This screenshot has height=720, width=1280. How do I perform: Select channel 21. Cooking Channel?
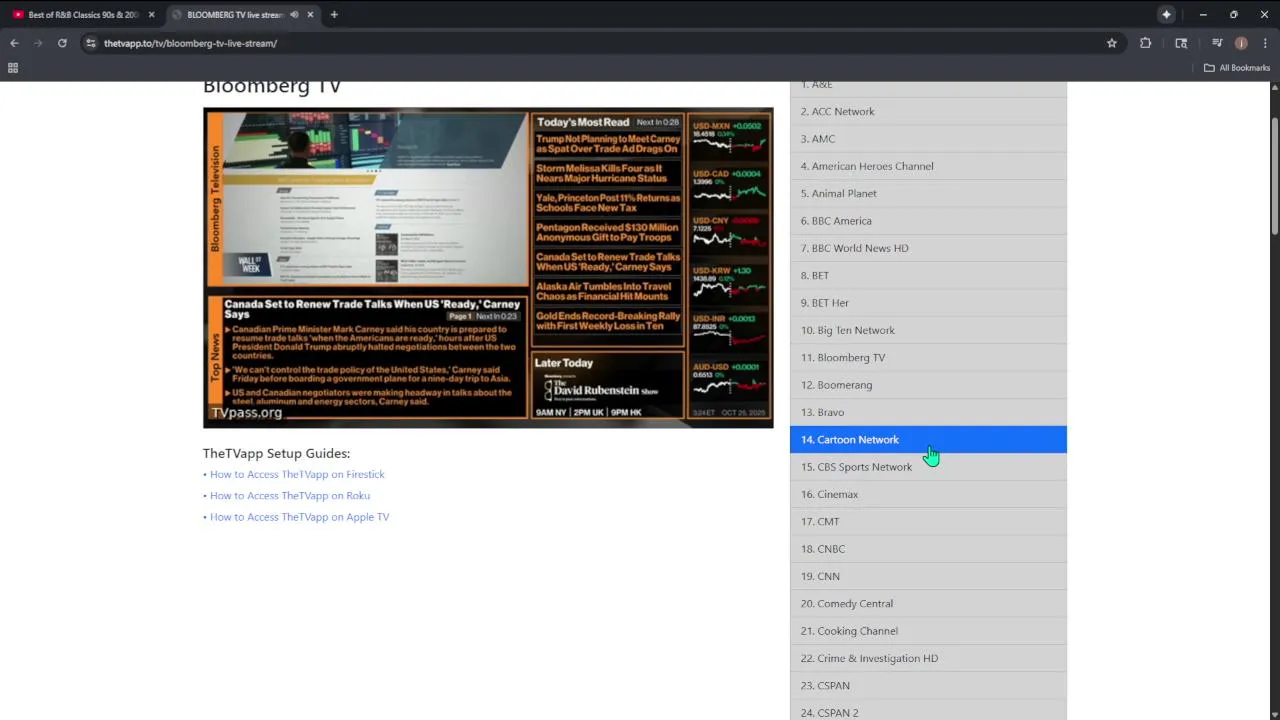(x=928, y=631)
